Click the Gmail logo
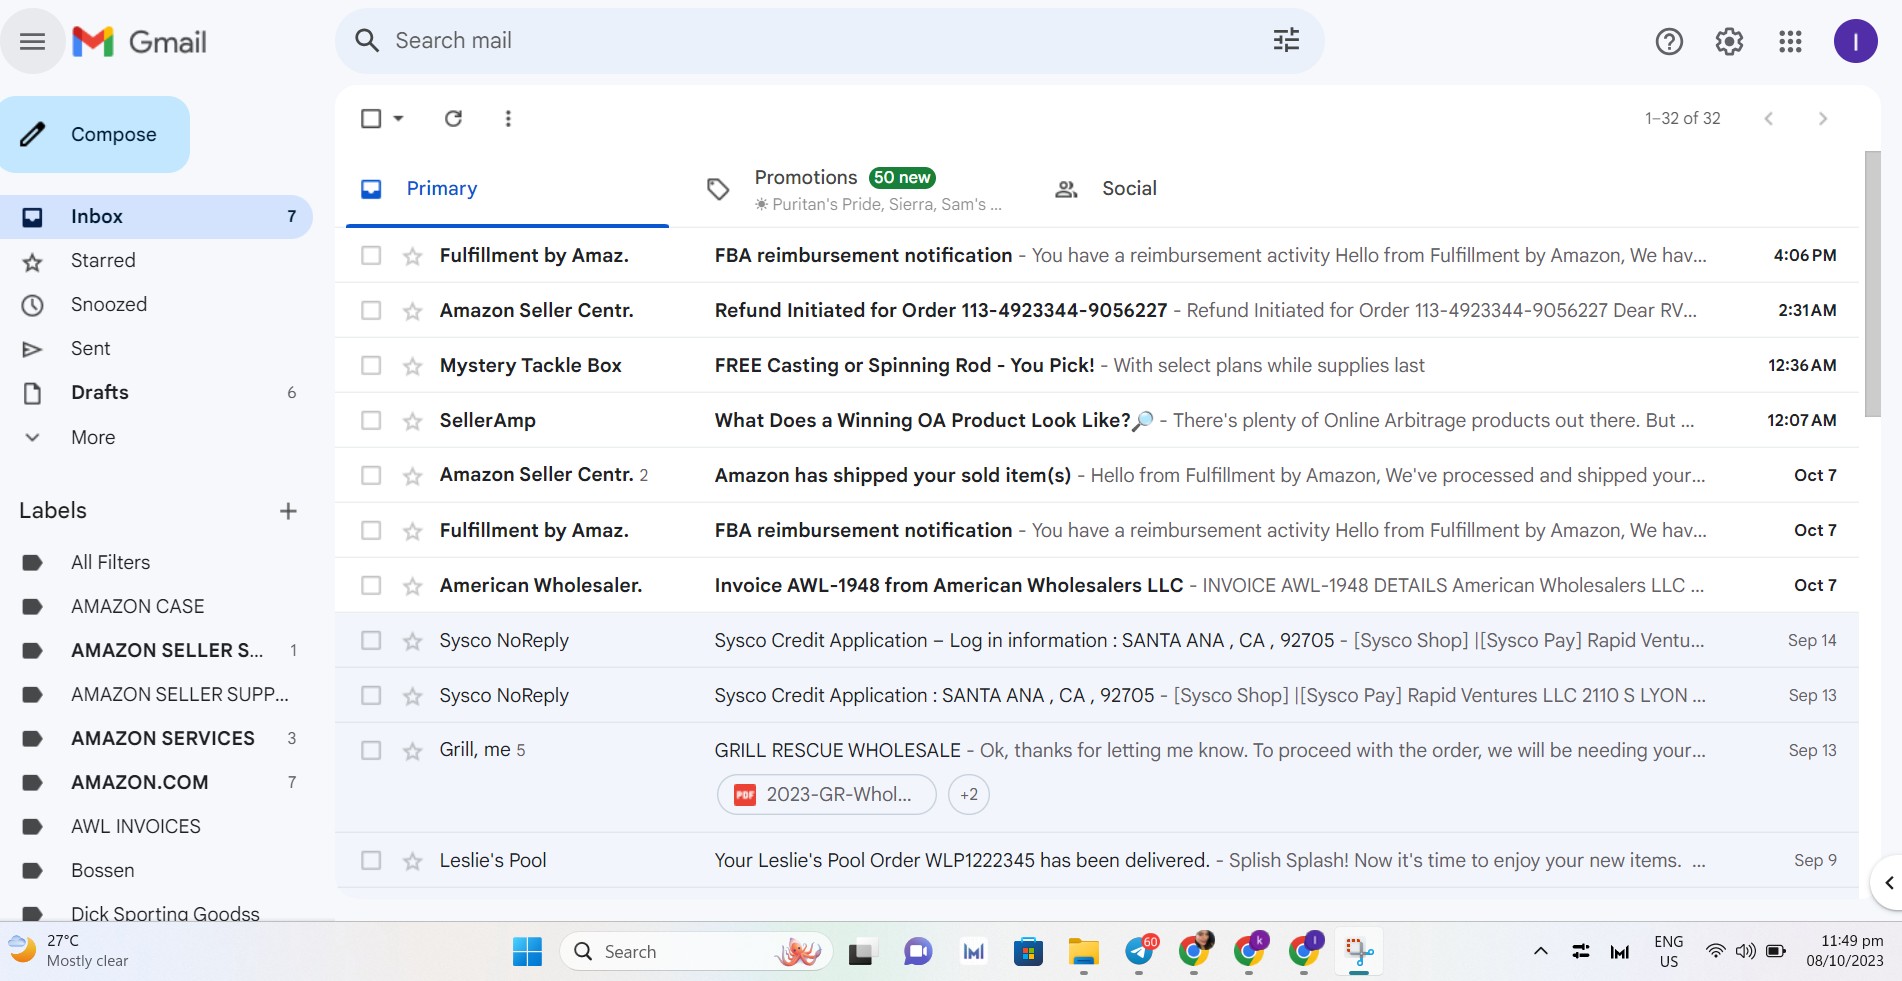Screen dimensions: 1902x981 (139, 41)
